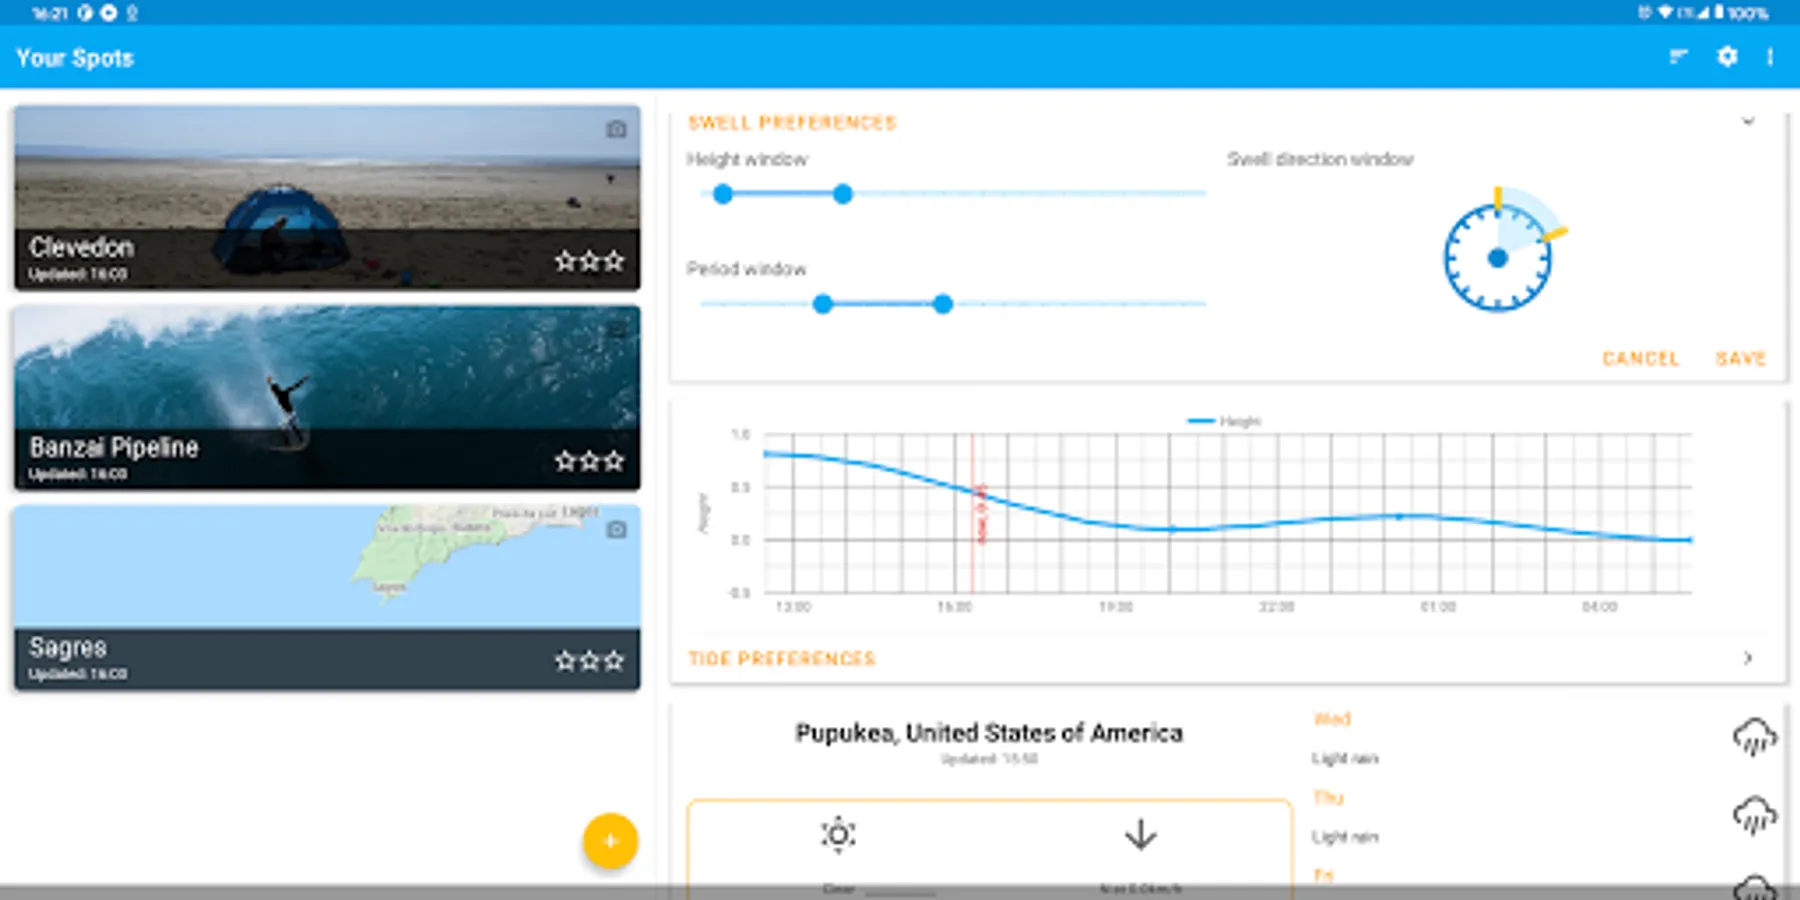Tap the second rating star on Clevedon
Viewport: 1800px width, 900px height.
590,261
